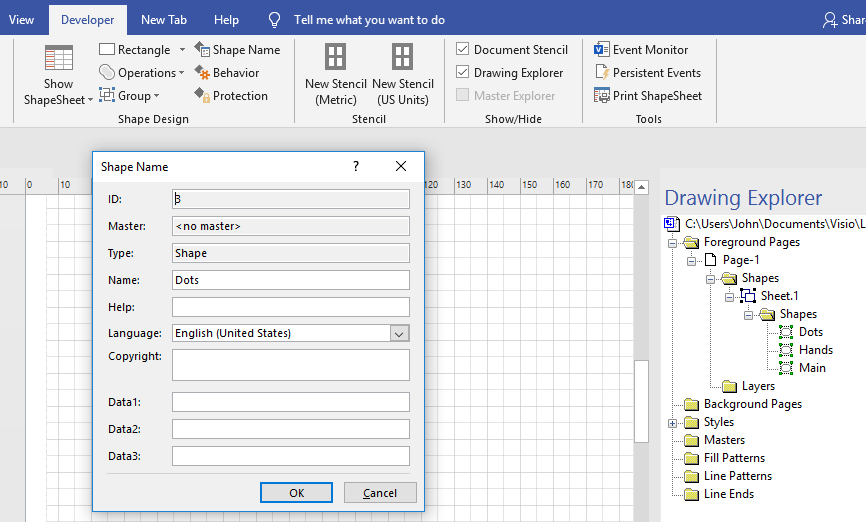Viewport: 866px width, 522px height.
Task: Open the Event Monitor tool
Action: tap(602, 50)
